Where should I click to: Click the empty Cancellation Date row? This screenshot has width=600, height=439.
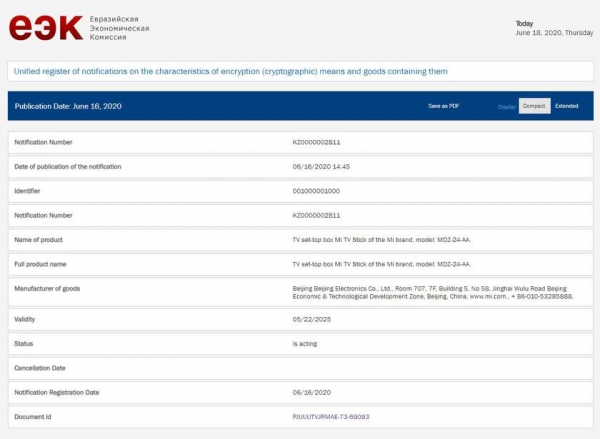pyautogui.click(x=301, y=368)
